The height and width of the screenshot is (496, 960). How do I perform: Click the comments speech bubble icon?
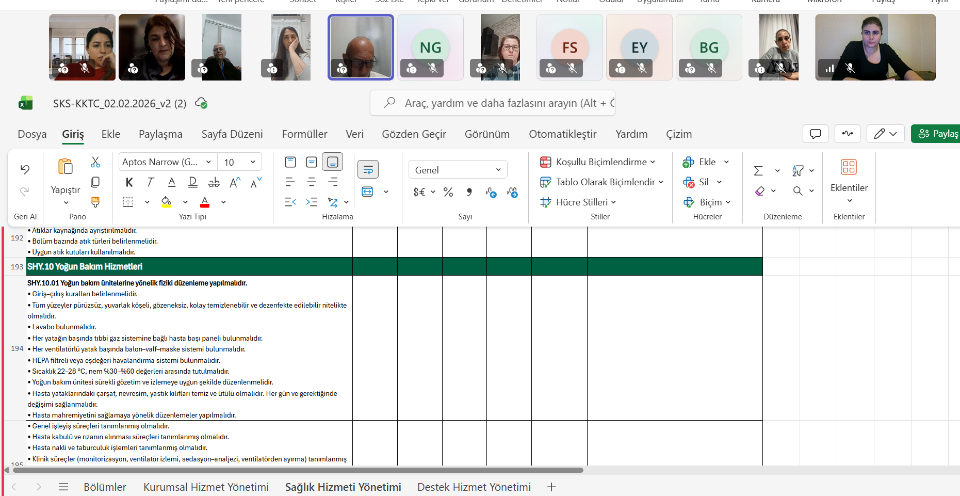[815, 134]
